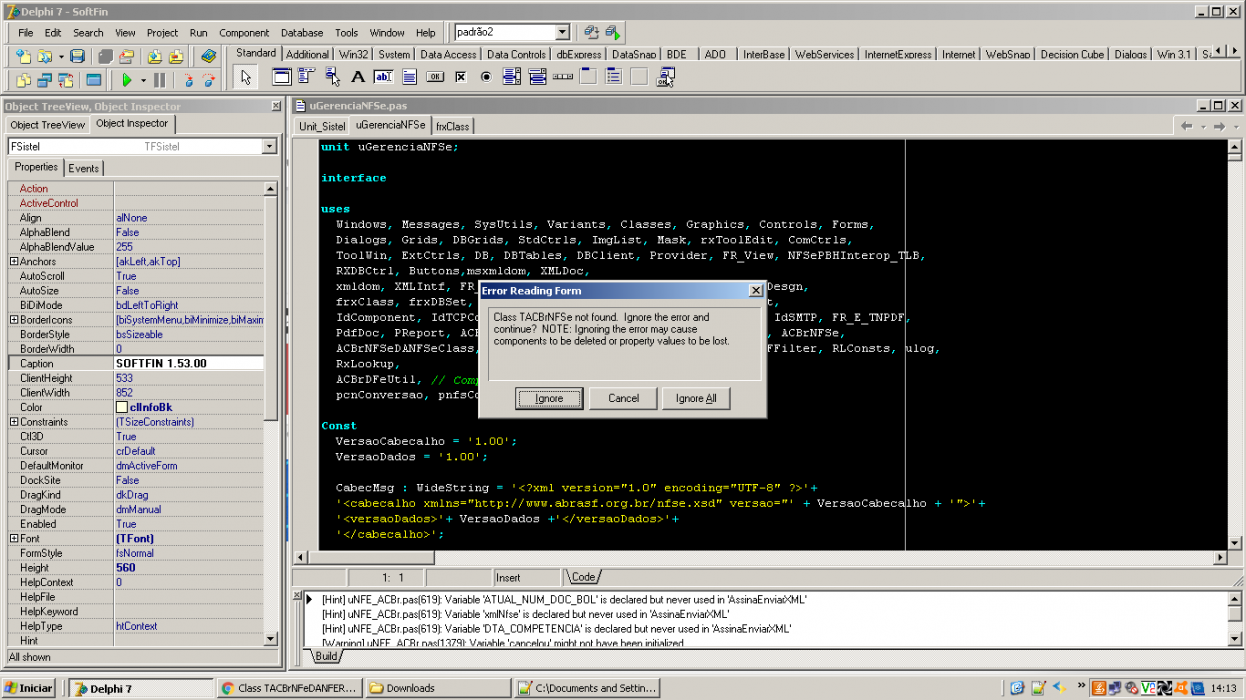Click the Color property clInfoBk swatch
The width and height of the screenshot is (1246, 700).
[122, 408]
